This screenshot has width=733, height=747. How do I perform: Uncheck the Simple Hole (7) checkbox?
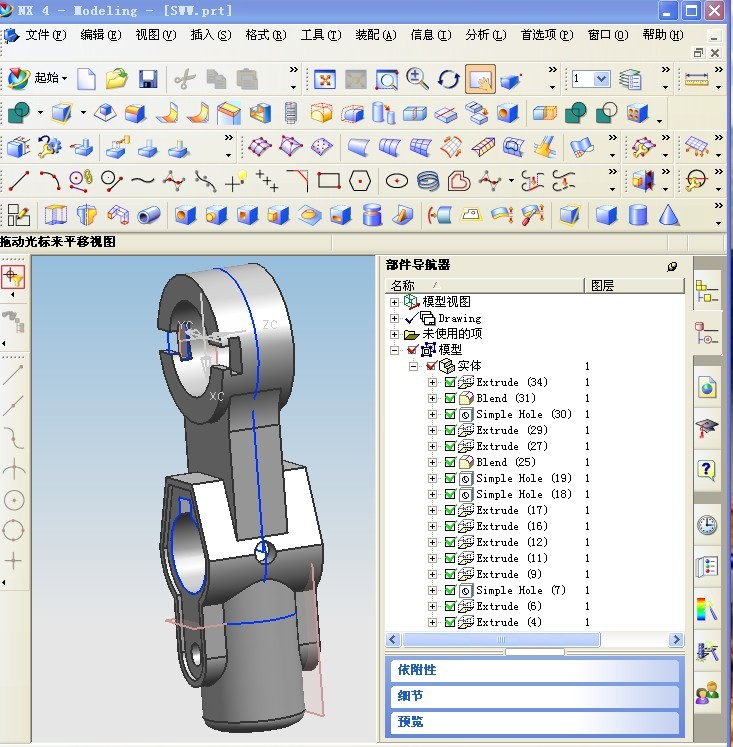click(x=450, y=590)
